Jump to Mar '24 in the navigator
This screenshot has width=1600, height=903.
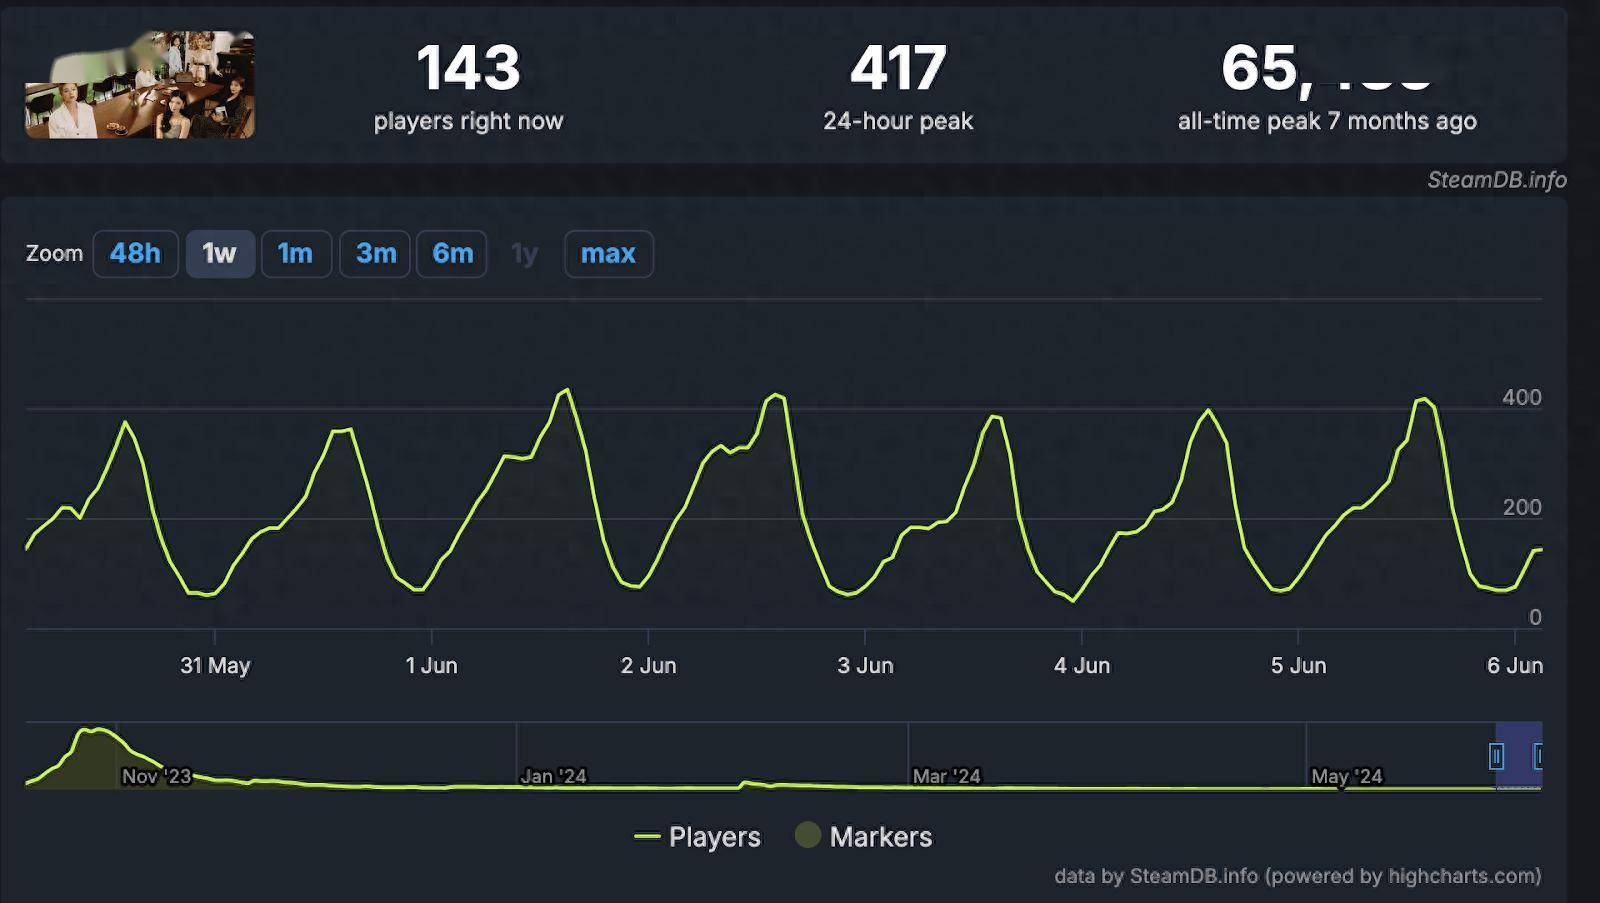[946, 776]
